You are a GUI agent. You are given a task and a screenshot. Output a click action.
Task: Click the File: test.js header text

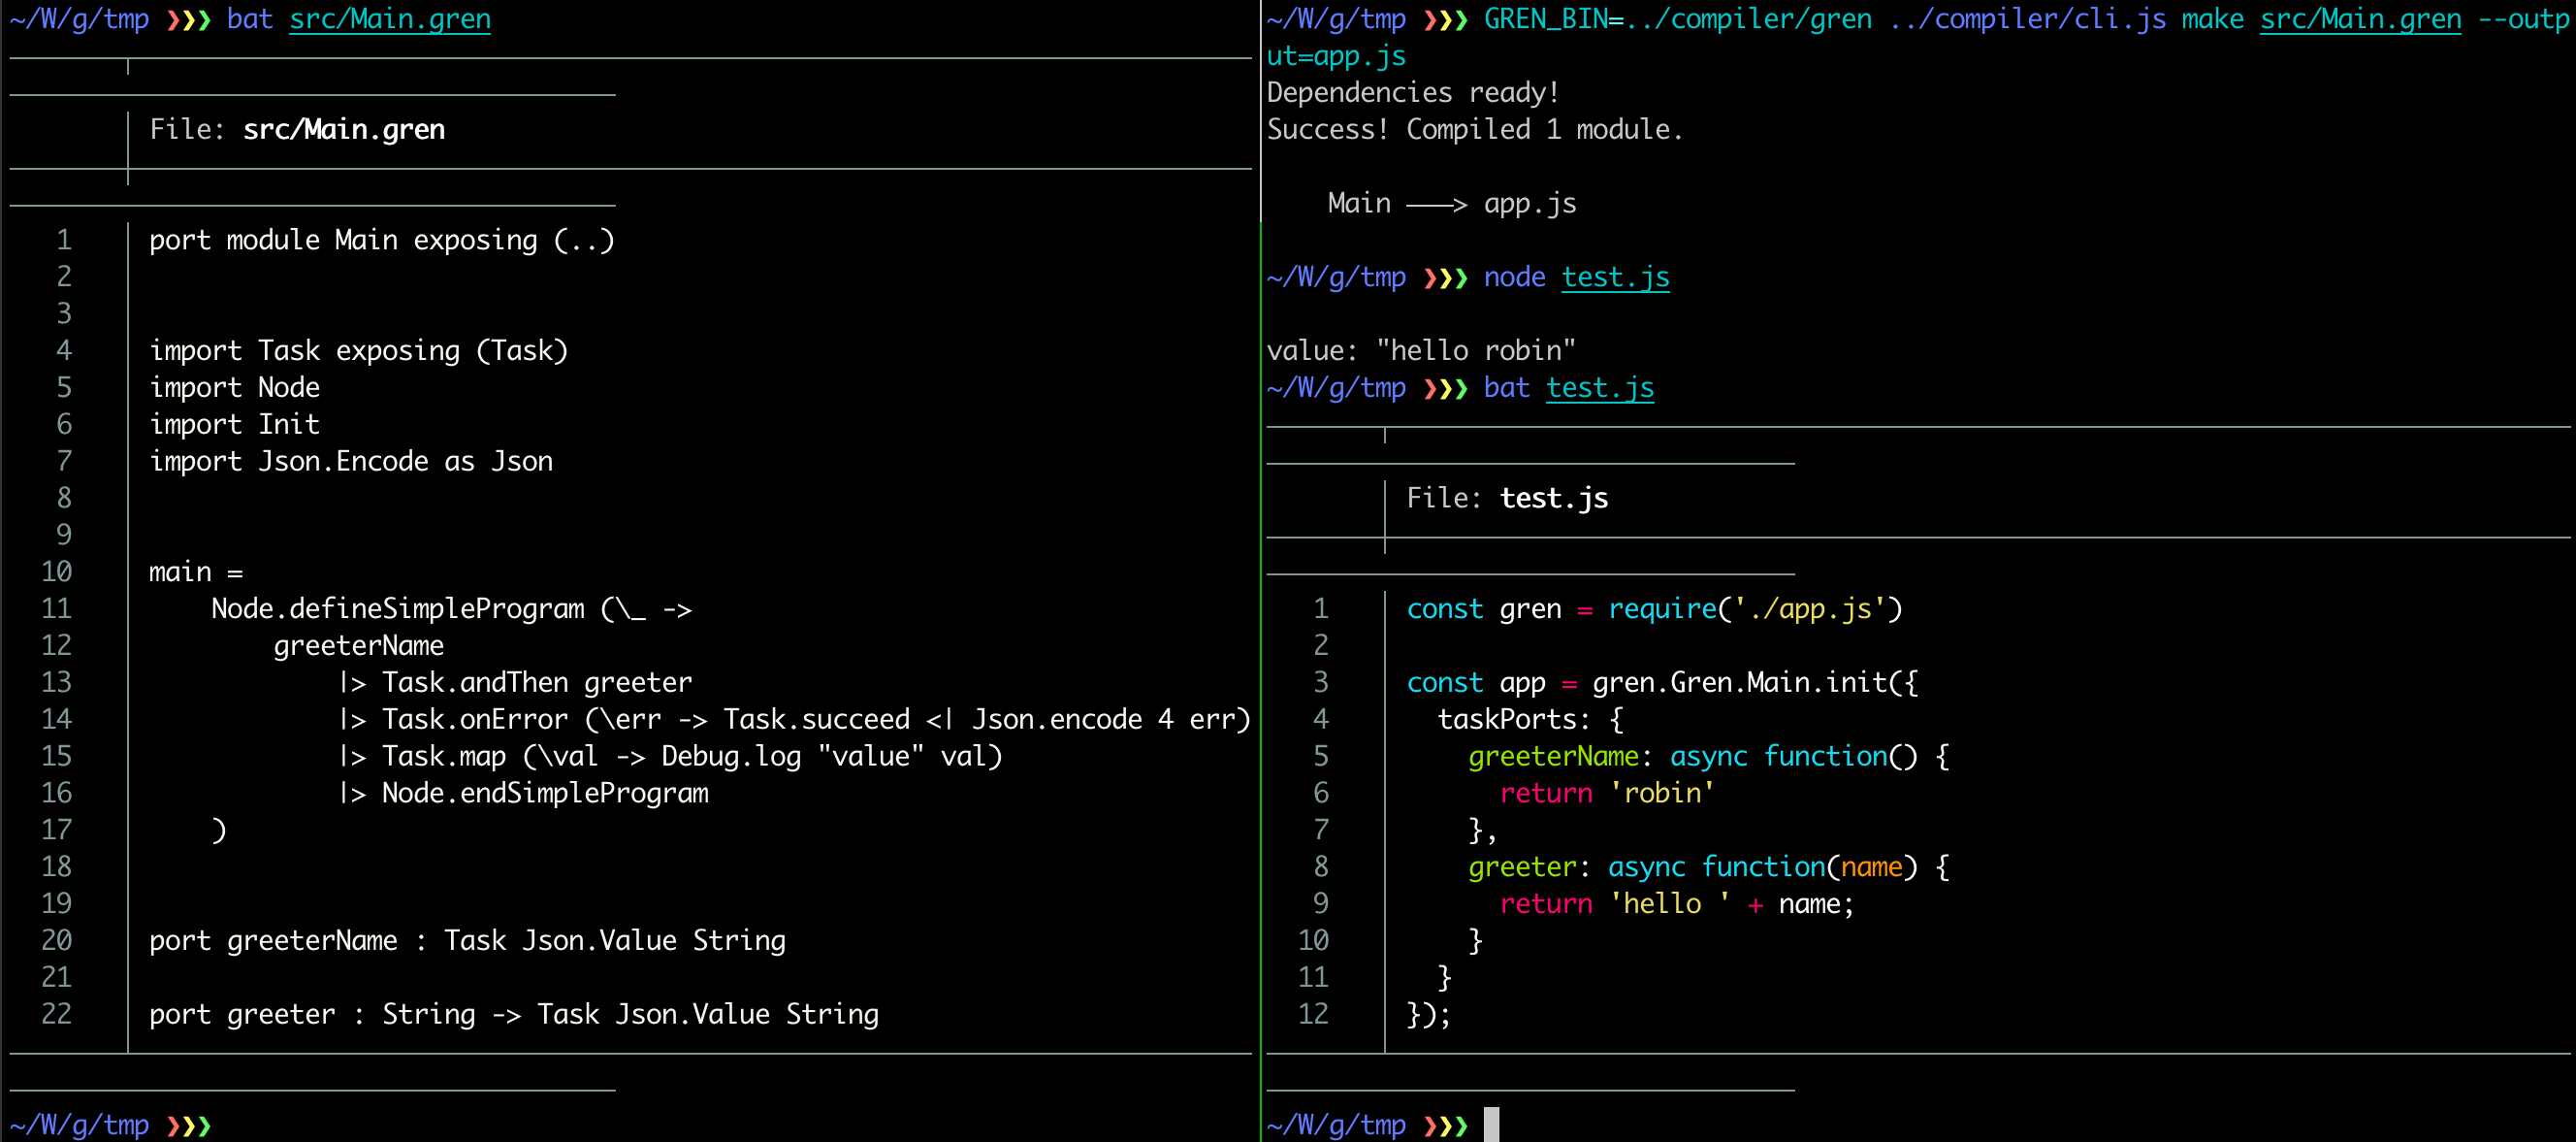(x=1506, y=498)
